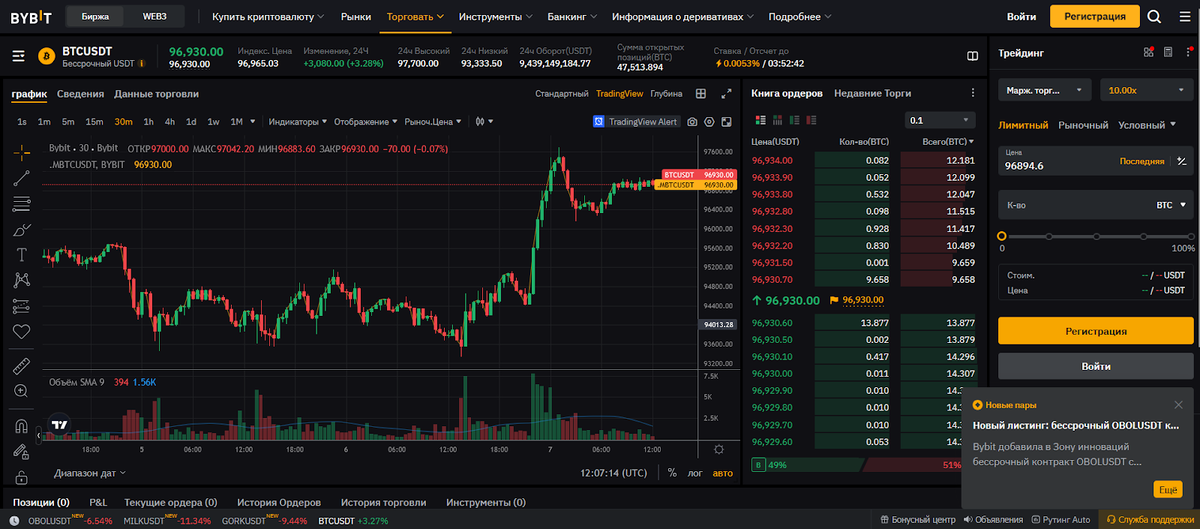
Task: Open the 10.00x leverage dropdown
Action: tap(1147, 90)
